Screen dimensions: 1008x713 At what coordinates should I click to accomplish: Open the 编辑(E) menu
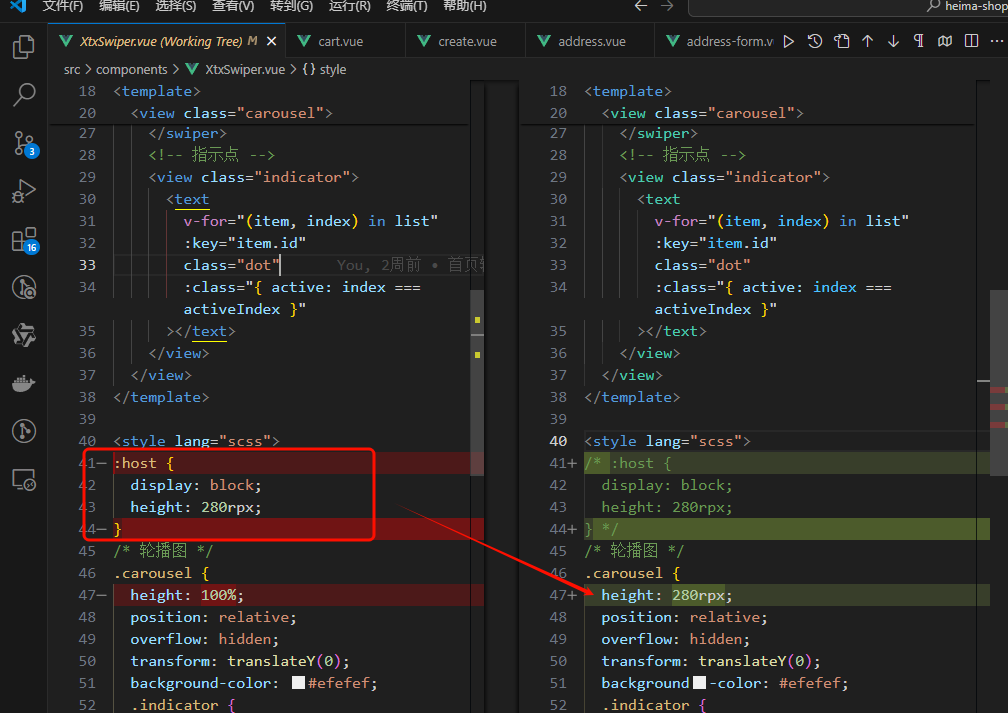(x=119, y=6)
